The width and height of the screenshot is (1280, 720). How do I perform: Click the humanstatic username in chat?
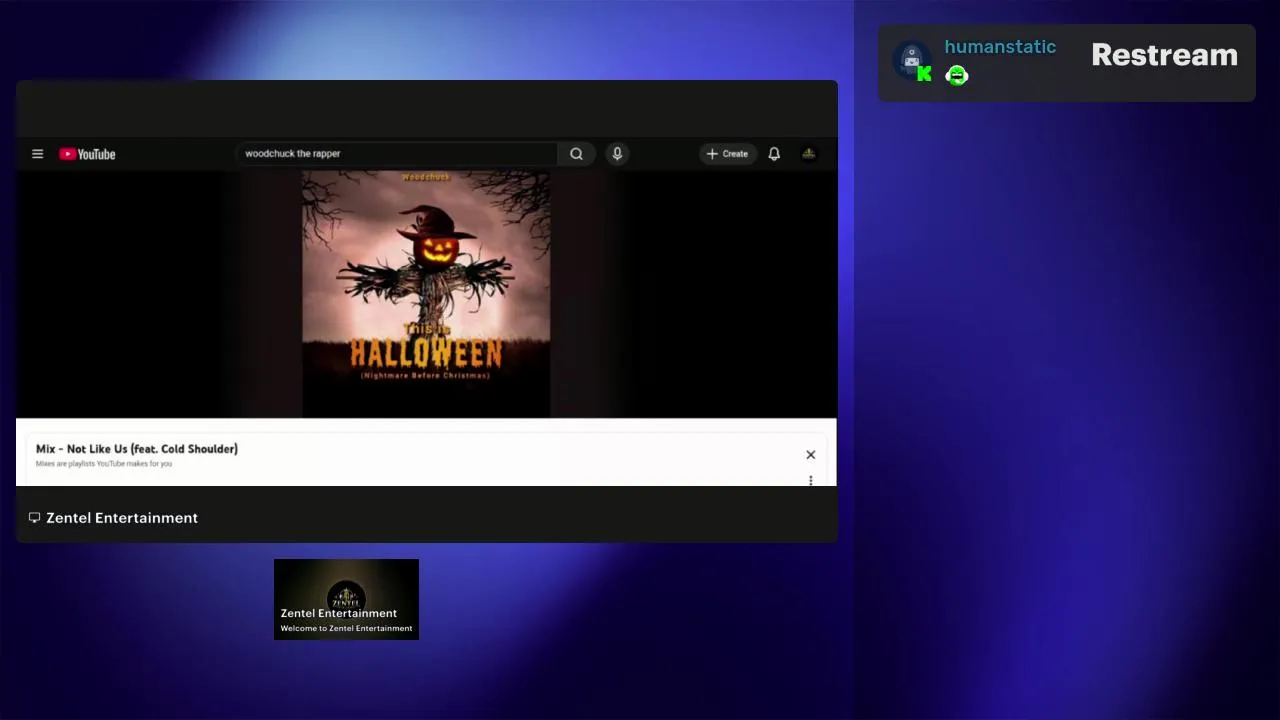[1000, 47]
